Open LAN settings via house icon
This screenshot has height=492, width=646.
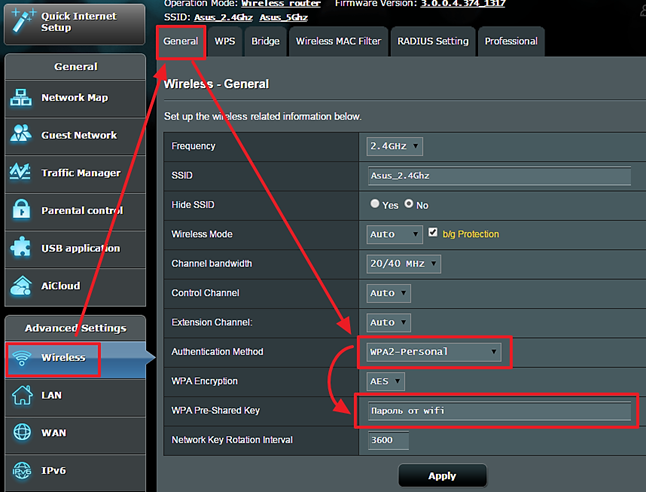22,396
